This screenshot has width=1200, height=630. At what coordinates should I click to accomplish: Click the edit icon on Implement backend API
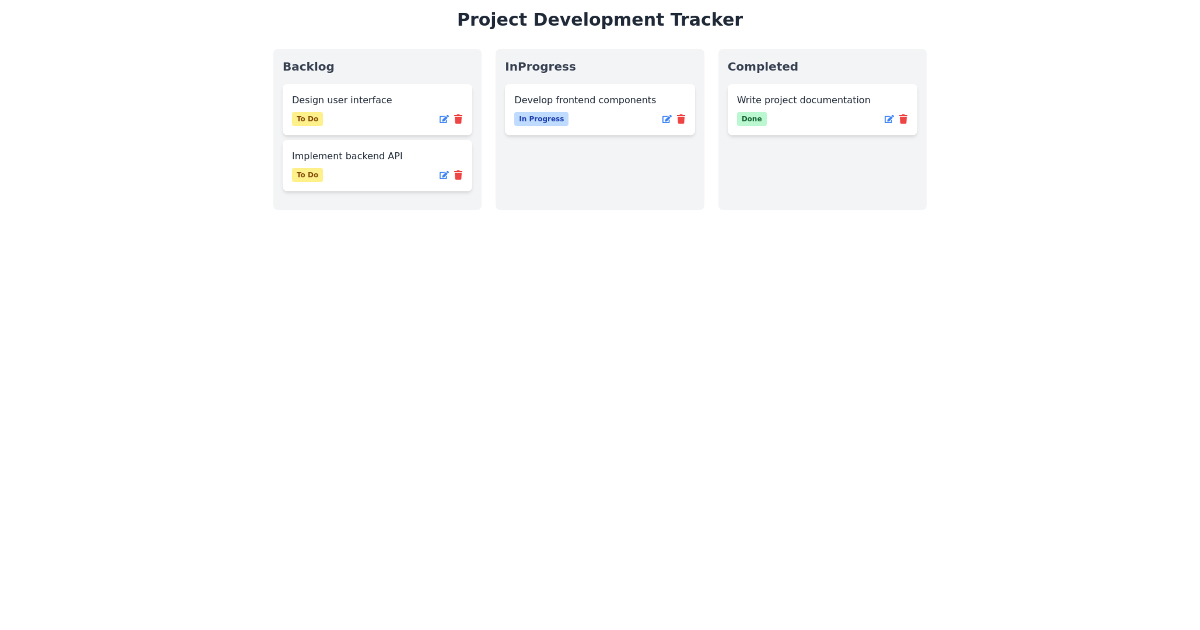point(443,175)
